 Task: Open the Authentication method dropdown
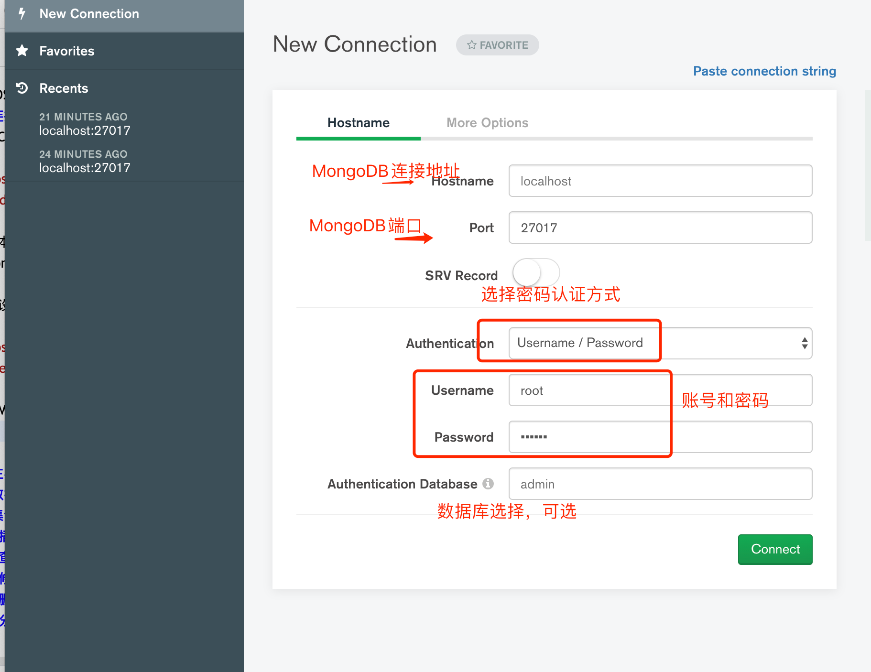(660, 343)
